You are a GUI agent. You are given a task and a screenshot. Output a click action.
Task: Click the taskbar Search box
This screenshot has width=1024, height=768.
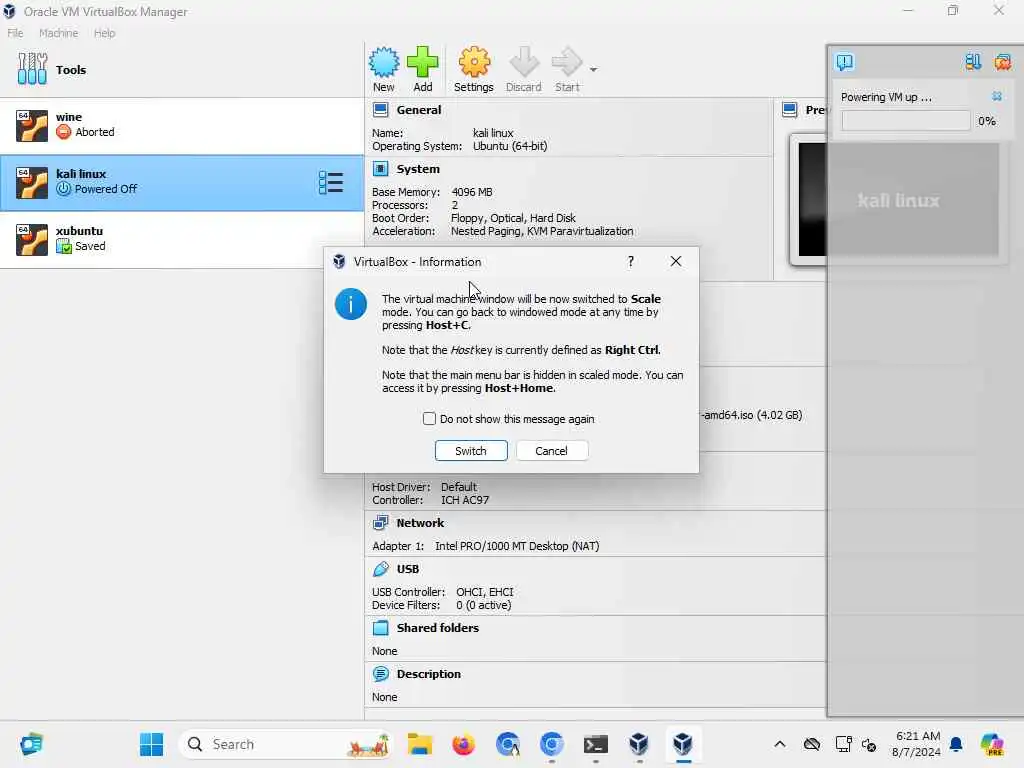(285, 744)
